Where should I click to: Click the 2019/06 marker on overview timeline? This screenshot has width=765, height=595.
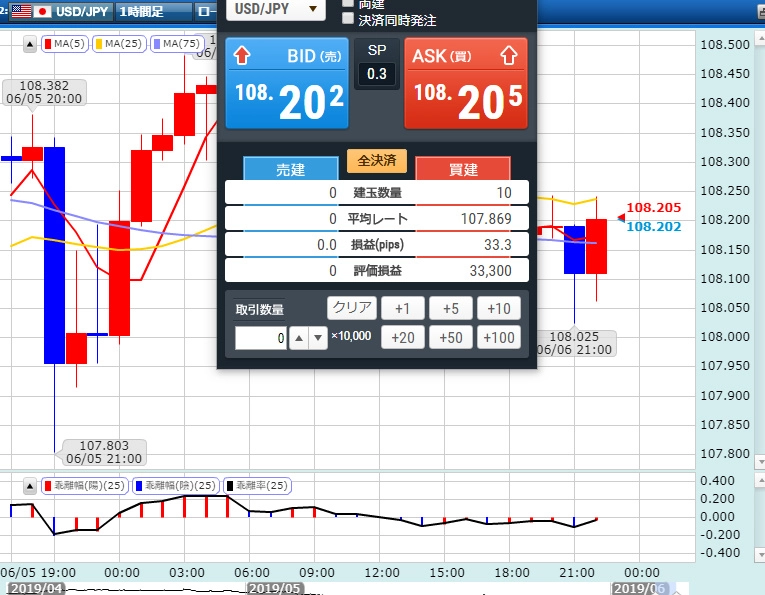tap(640, 589)
